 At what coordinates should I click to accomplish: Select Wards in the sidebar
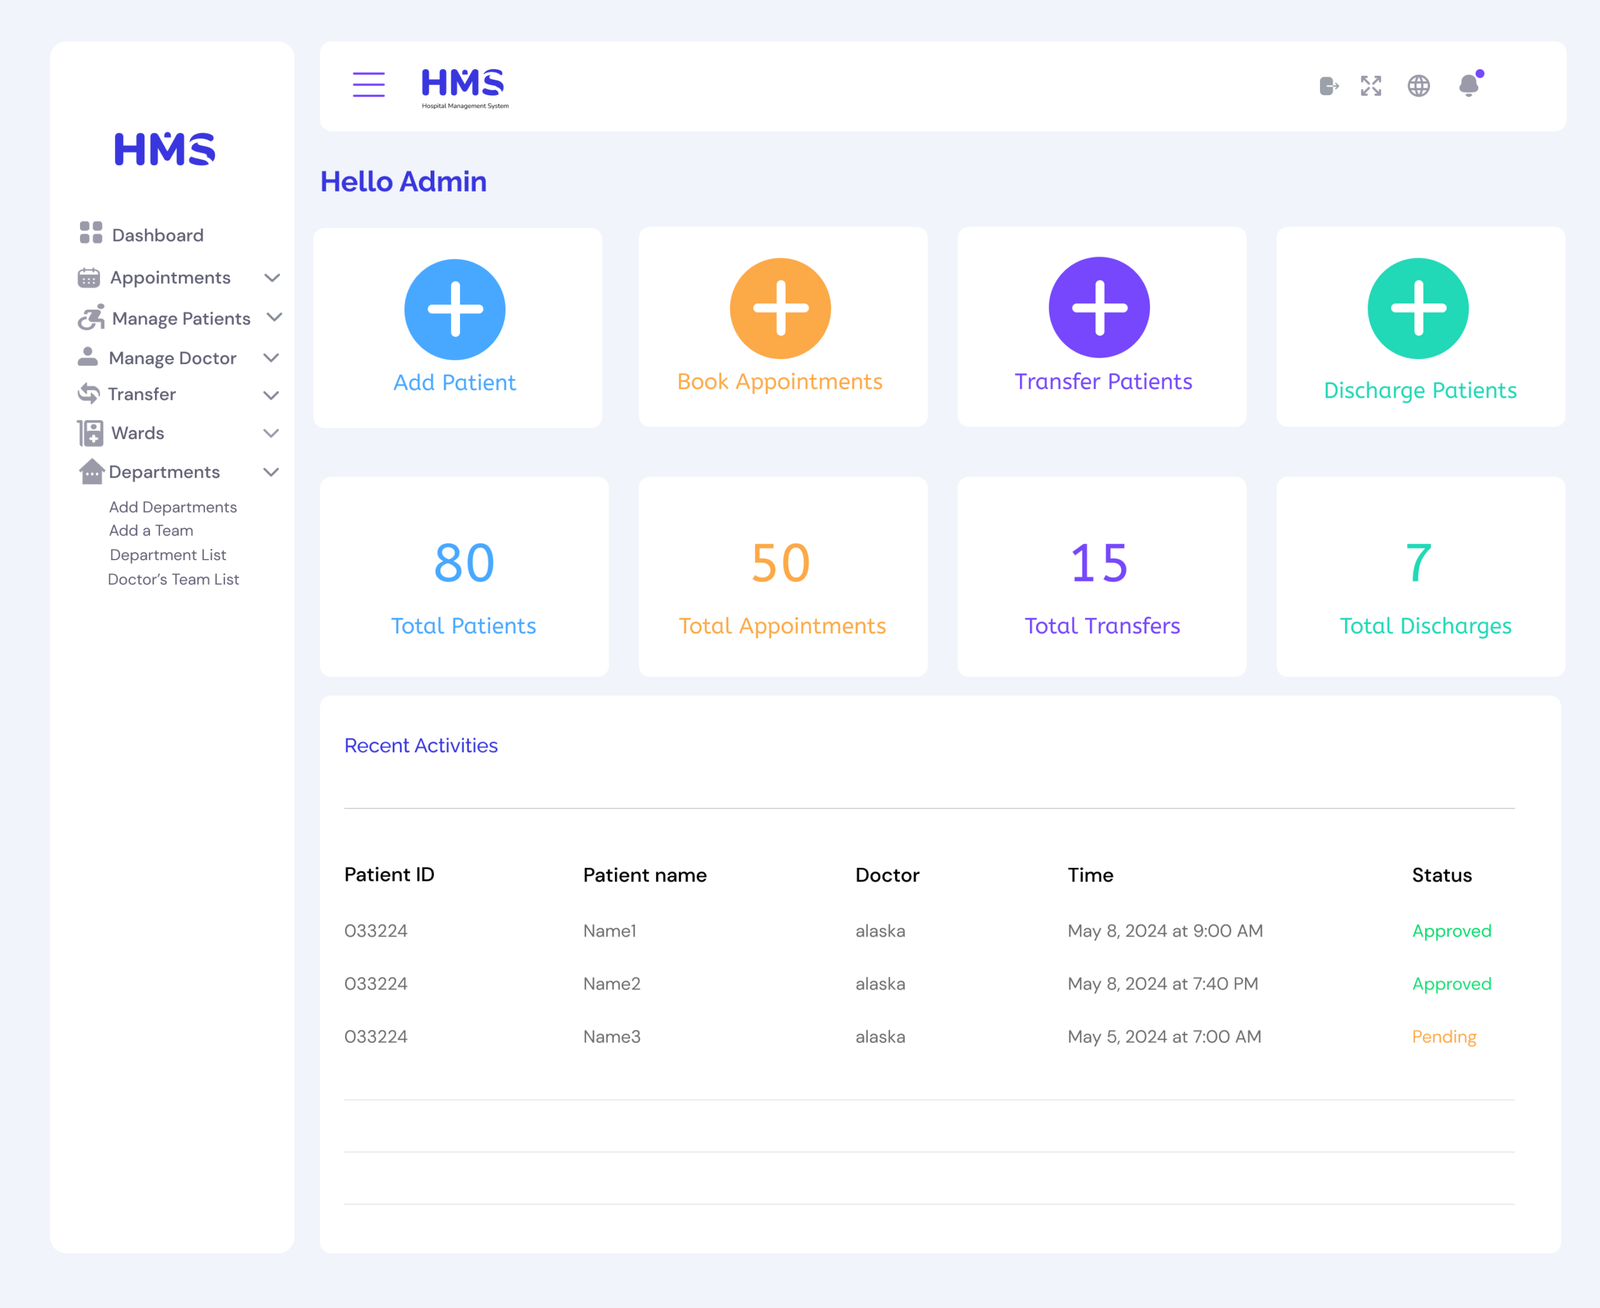(x=137, y=433)
